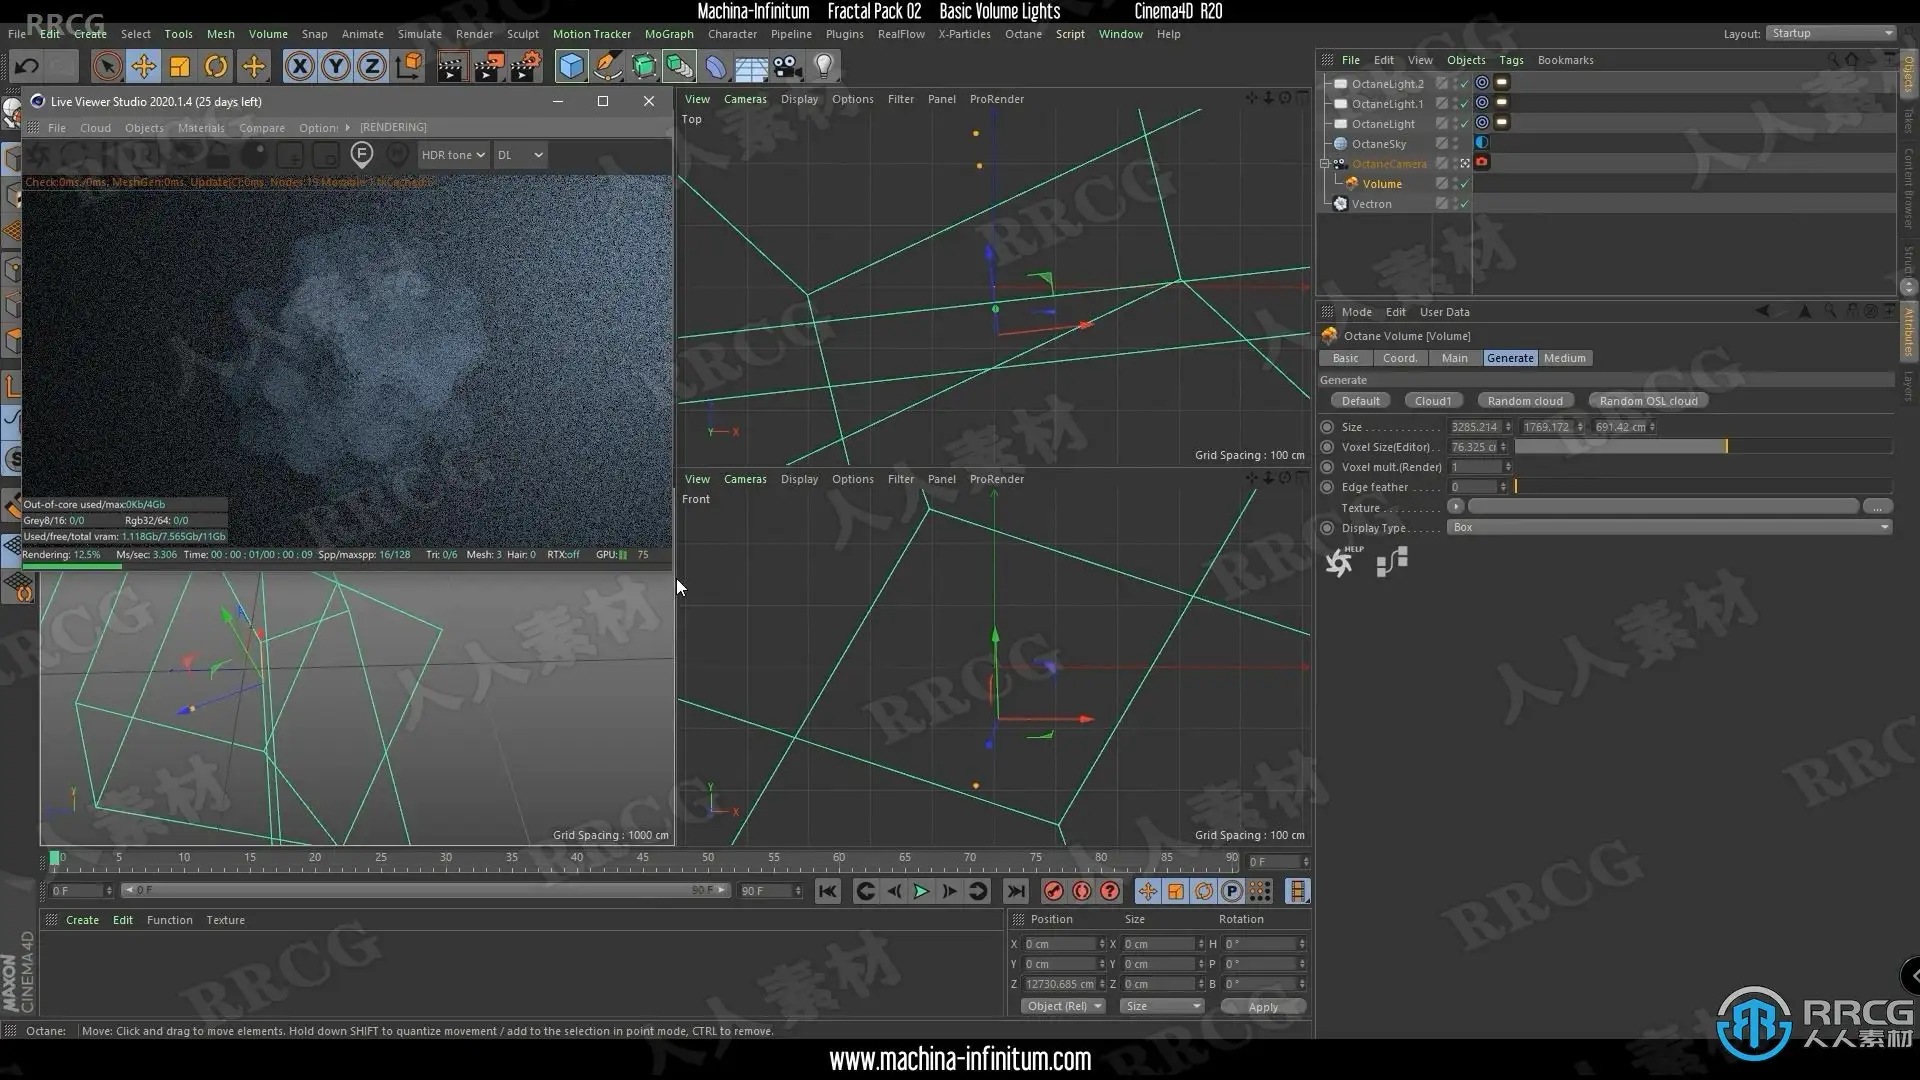Click the Random cloud button

(1524, 401)
